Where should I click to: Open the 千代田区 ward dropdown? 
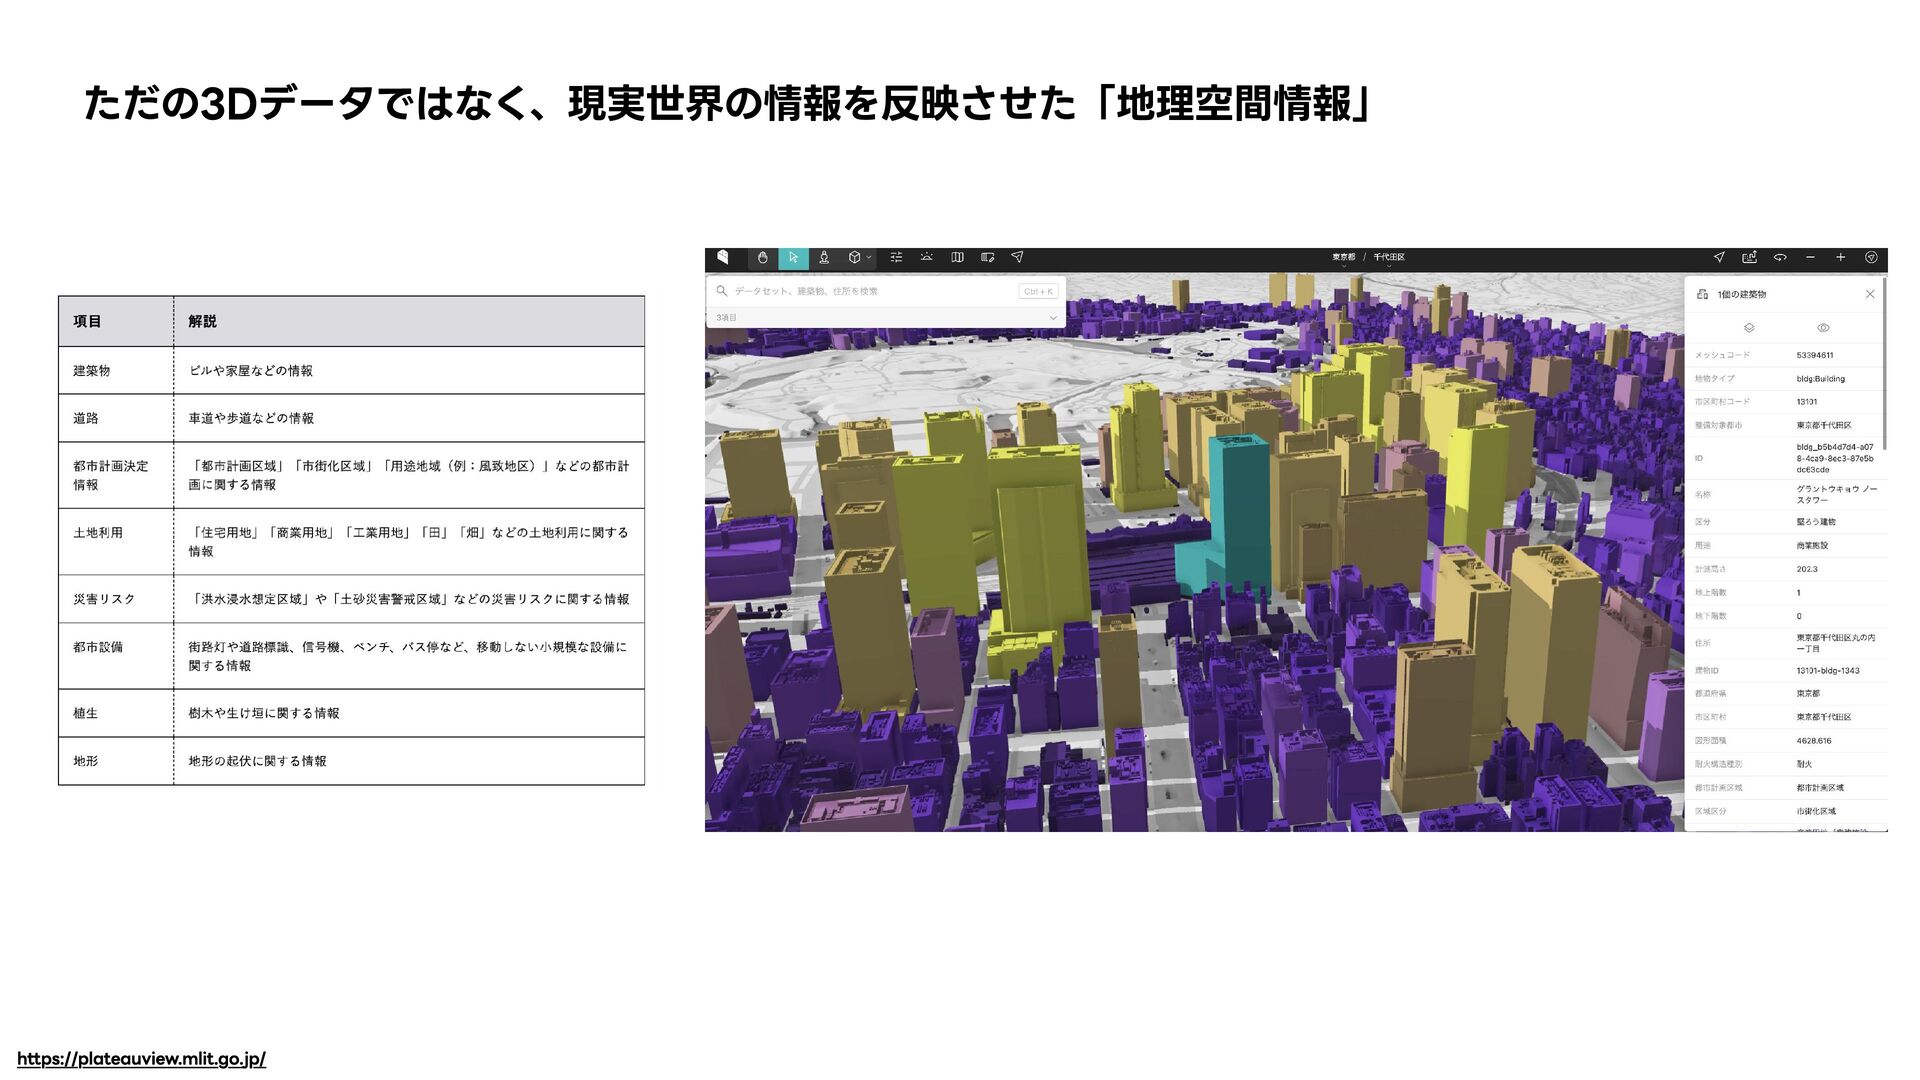click(x=1388, y=259)
